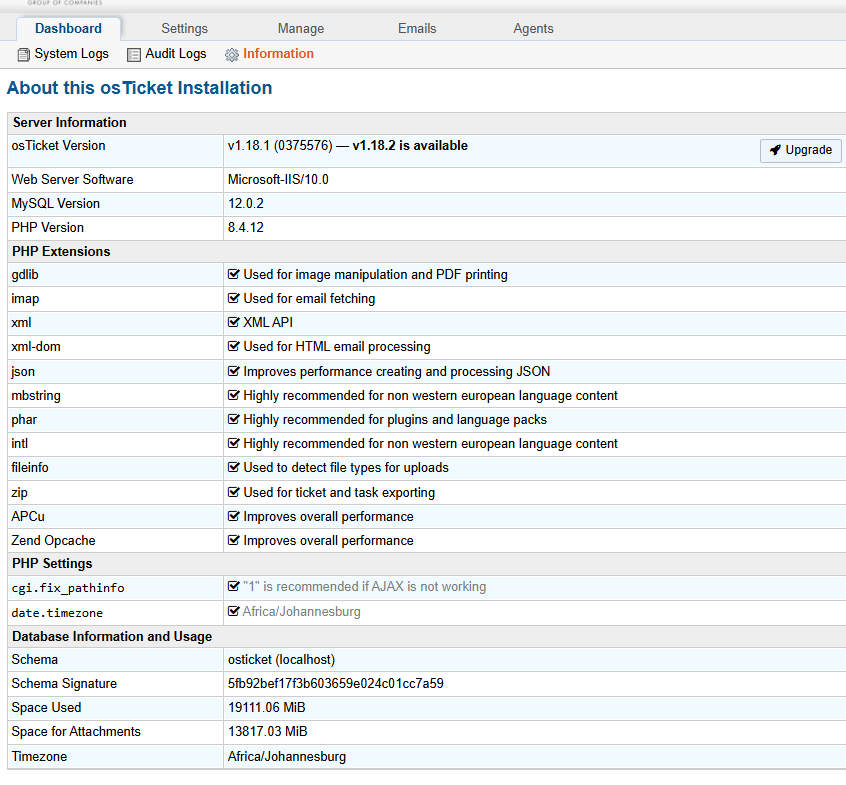Click the Zend Opcache check mark icon
The height and width of the screenshot is (785, 846).
click(233, 540)
